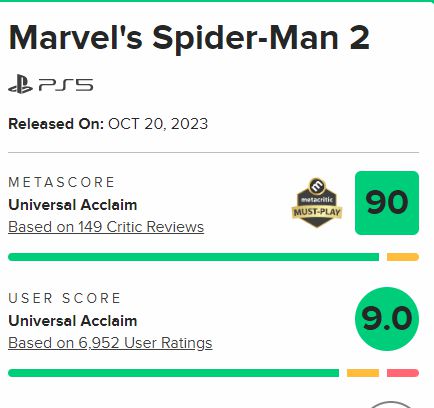The image size is (434, 408).
Task: Click the green segment of the Metascore bar
Action: [193, 257]
